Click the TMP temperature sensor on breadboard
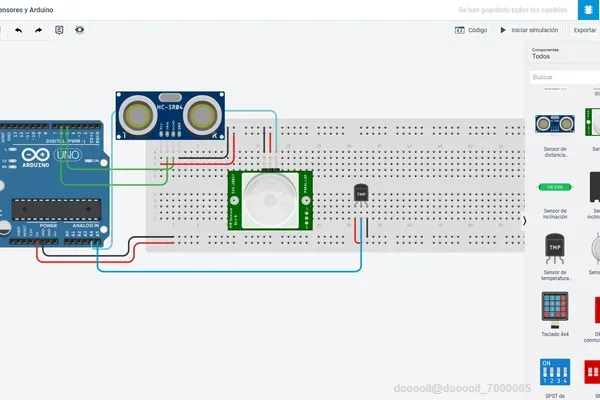 [361, 195]
